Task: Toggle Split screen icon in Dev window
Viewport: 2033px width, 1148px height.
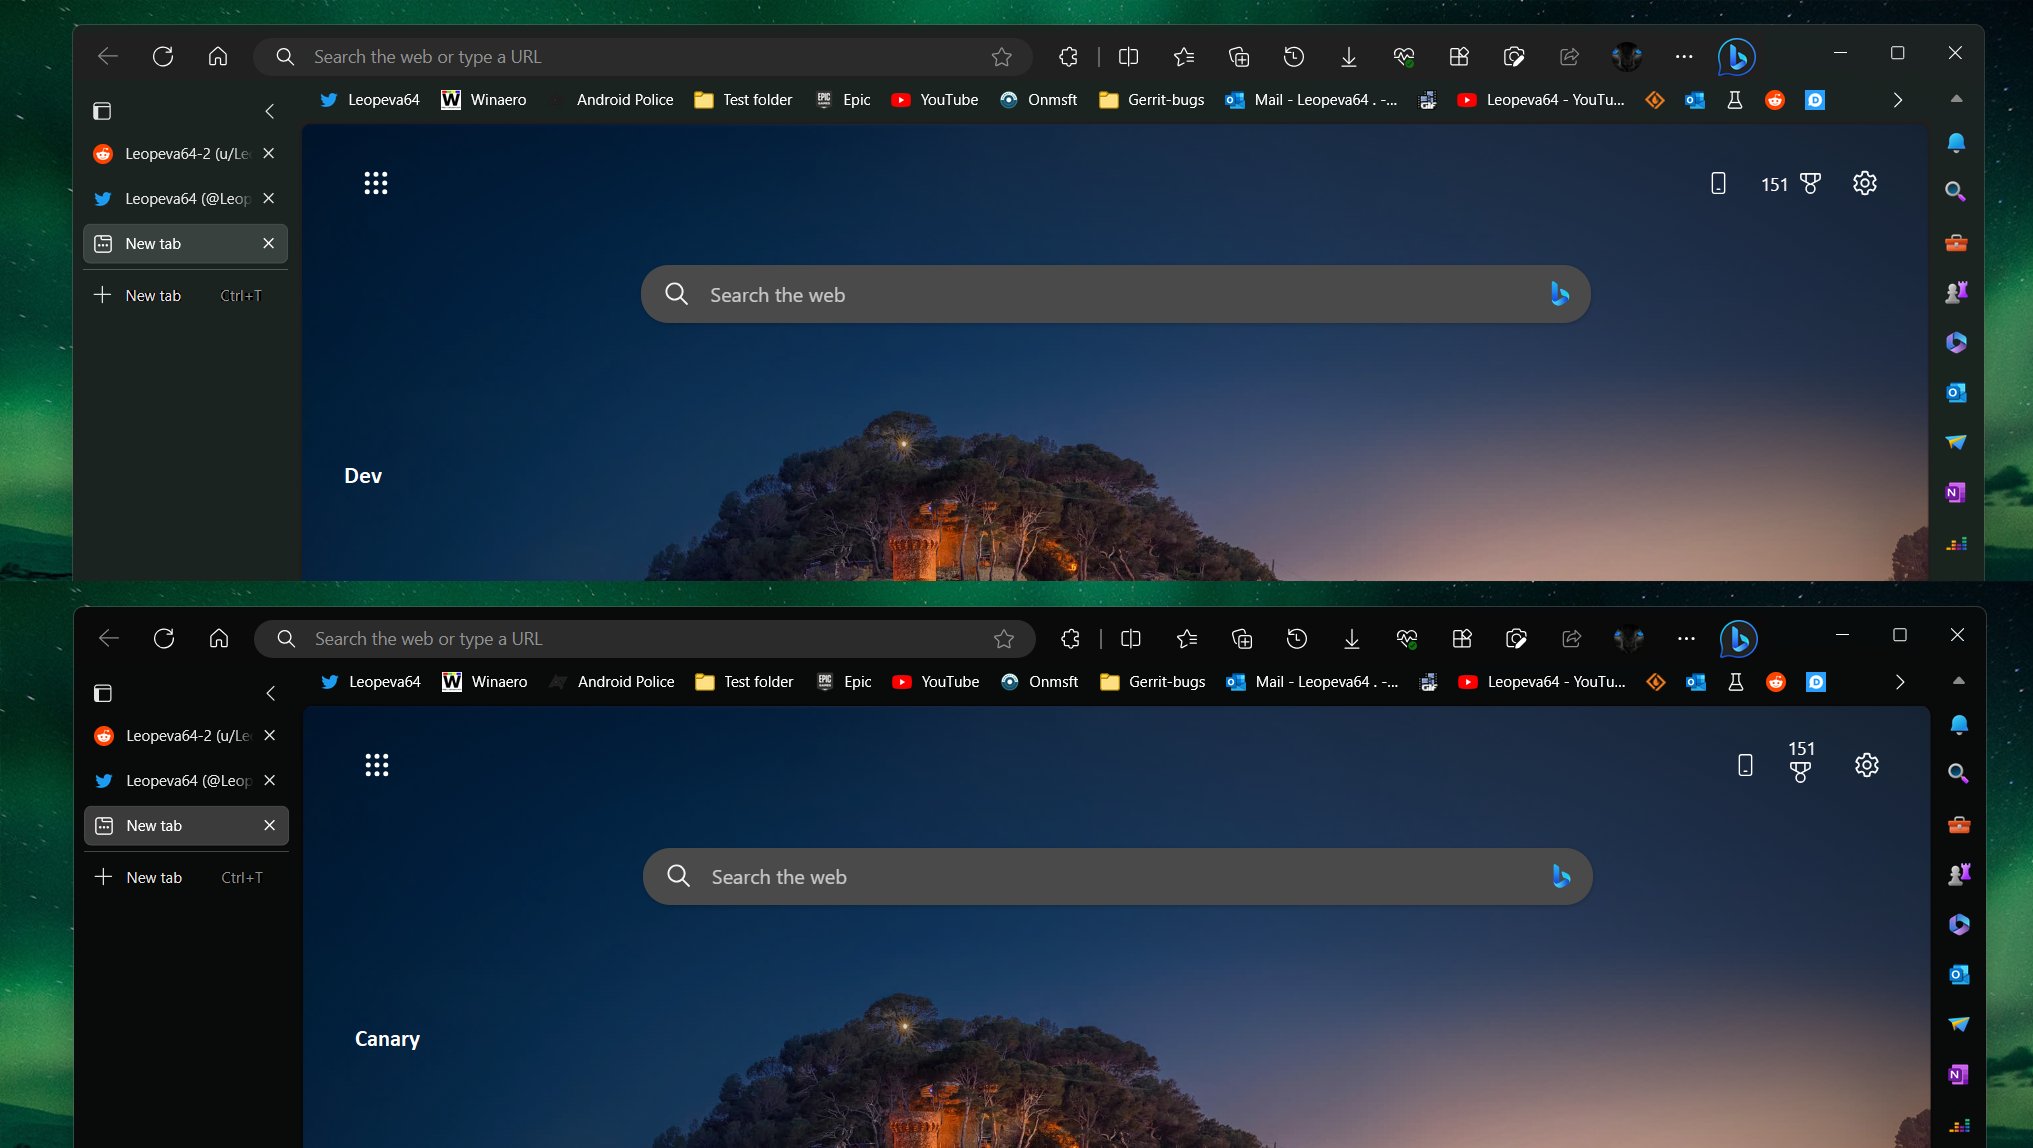Action: point(1128,57)
